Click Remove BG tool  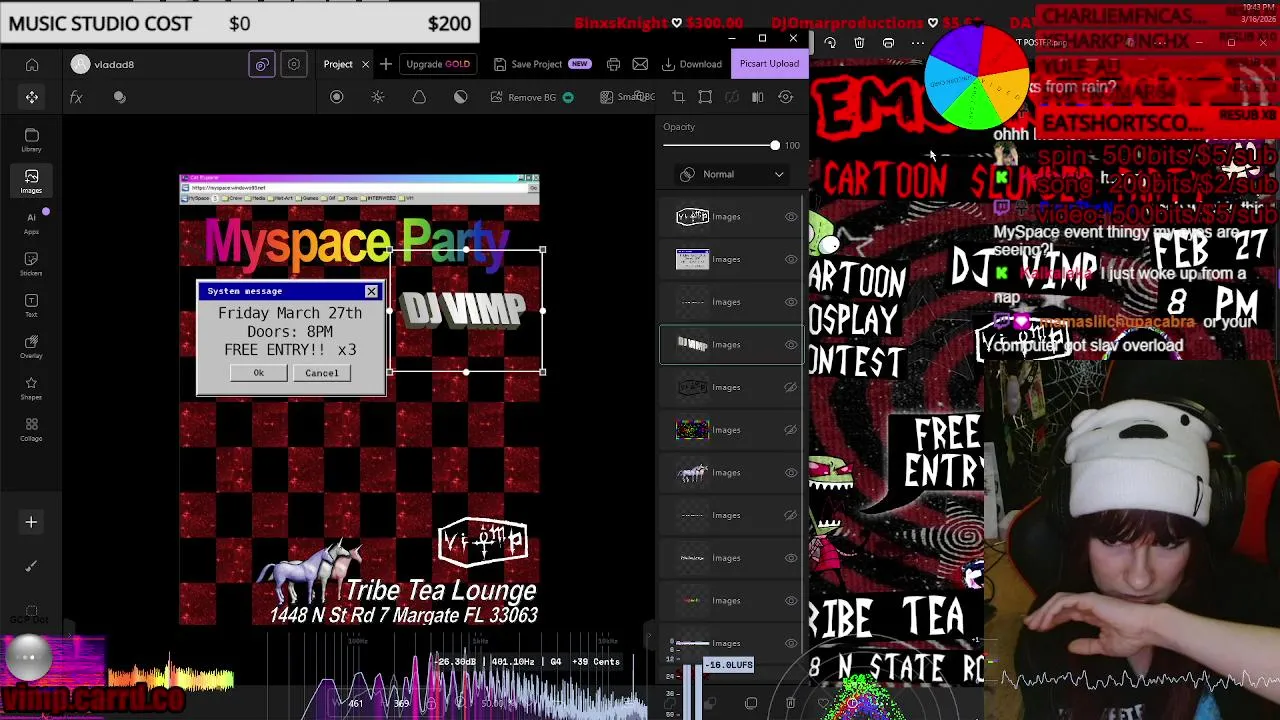click(532, 97)
